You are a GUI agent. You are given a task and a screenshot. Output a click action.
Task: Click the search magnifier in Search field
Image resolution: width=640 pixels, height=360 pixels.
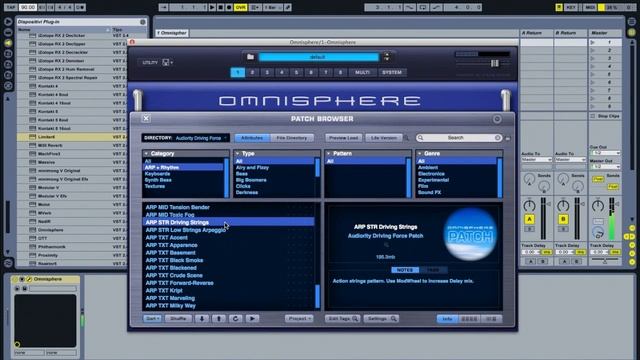pyautogui.click(x=420, y=138)
